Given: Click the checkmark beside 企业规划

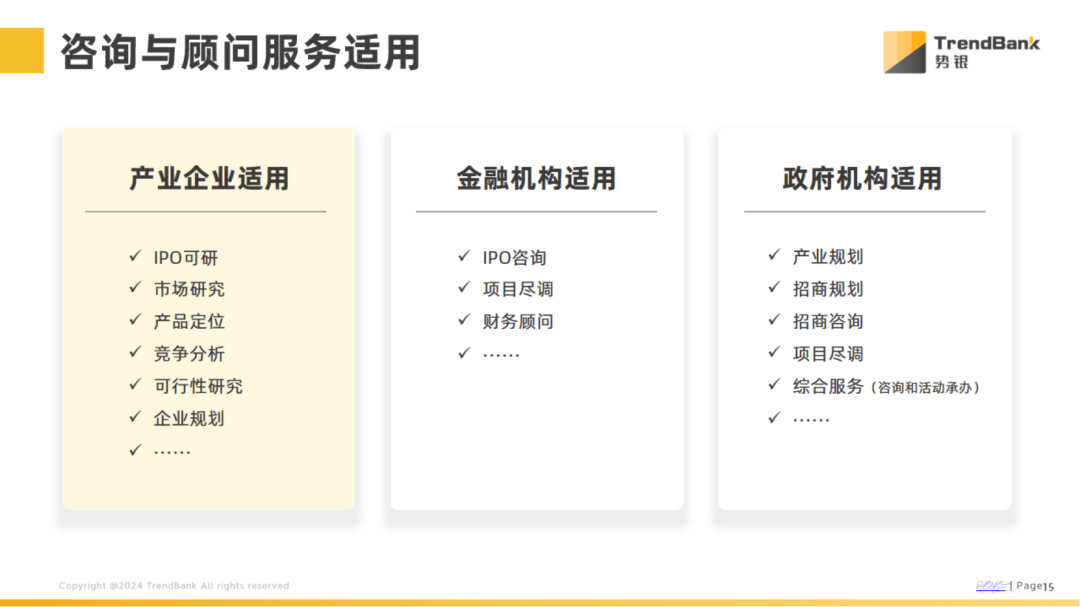Looking at the screenshot, I should [x=135, y=417].
